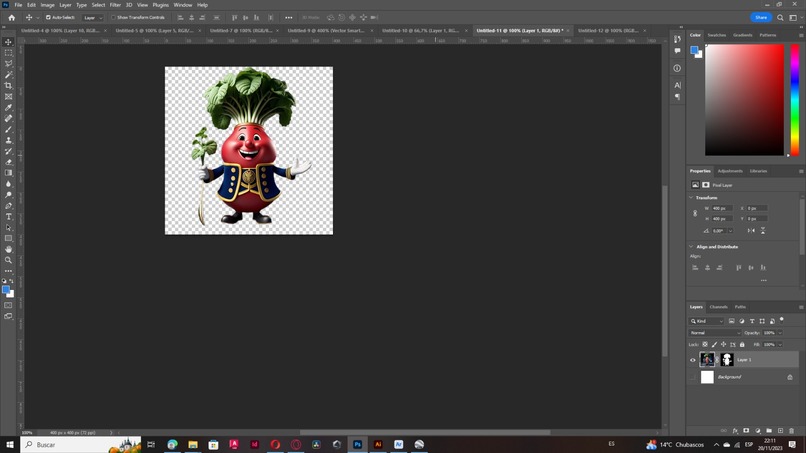Switch to the Swatches tab
806x453 pixels.
click(x=717, y=35)
